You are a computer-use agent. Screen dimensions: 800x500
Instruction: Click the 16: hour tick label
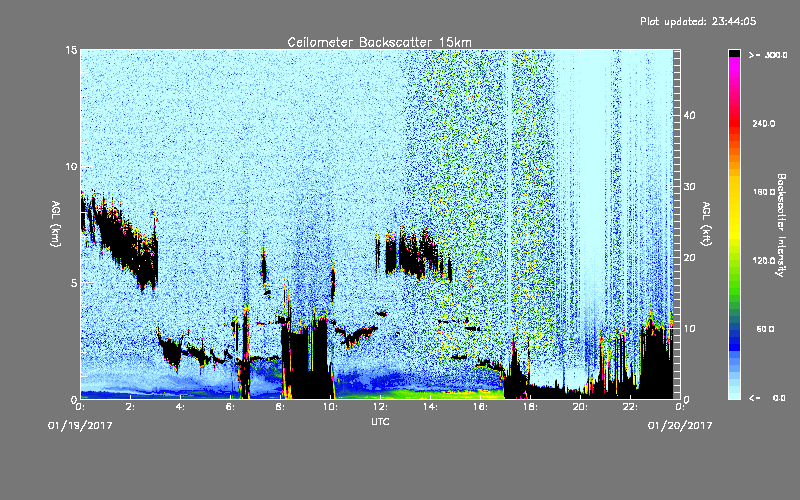pyautogui.click(x=480, y=407)
